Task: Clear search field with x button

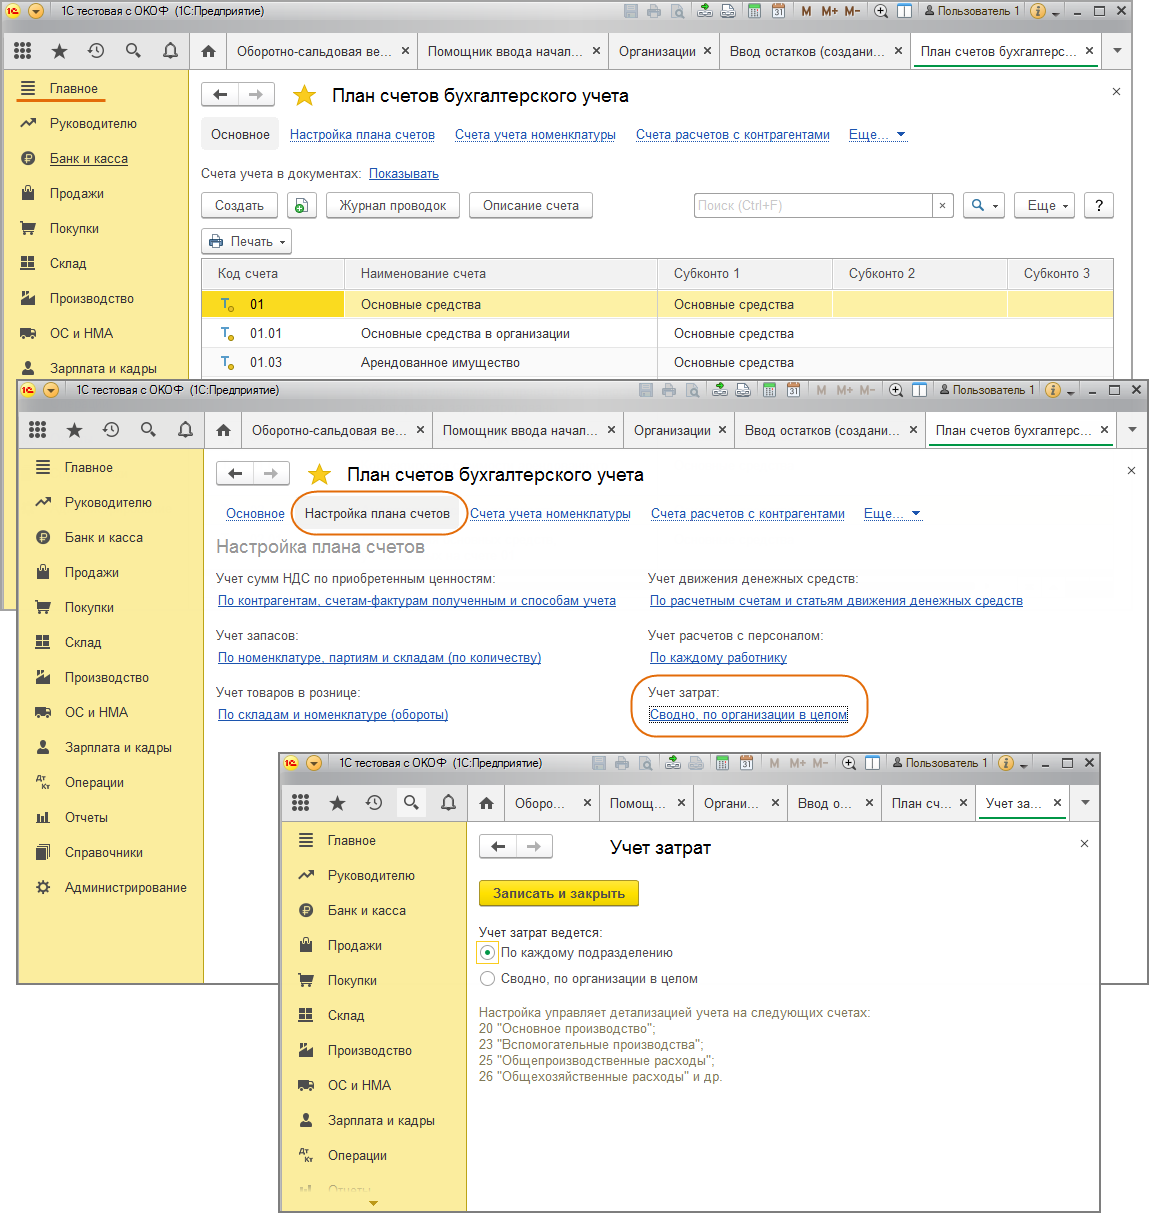Action: [x=942, y=205]
